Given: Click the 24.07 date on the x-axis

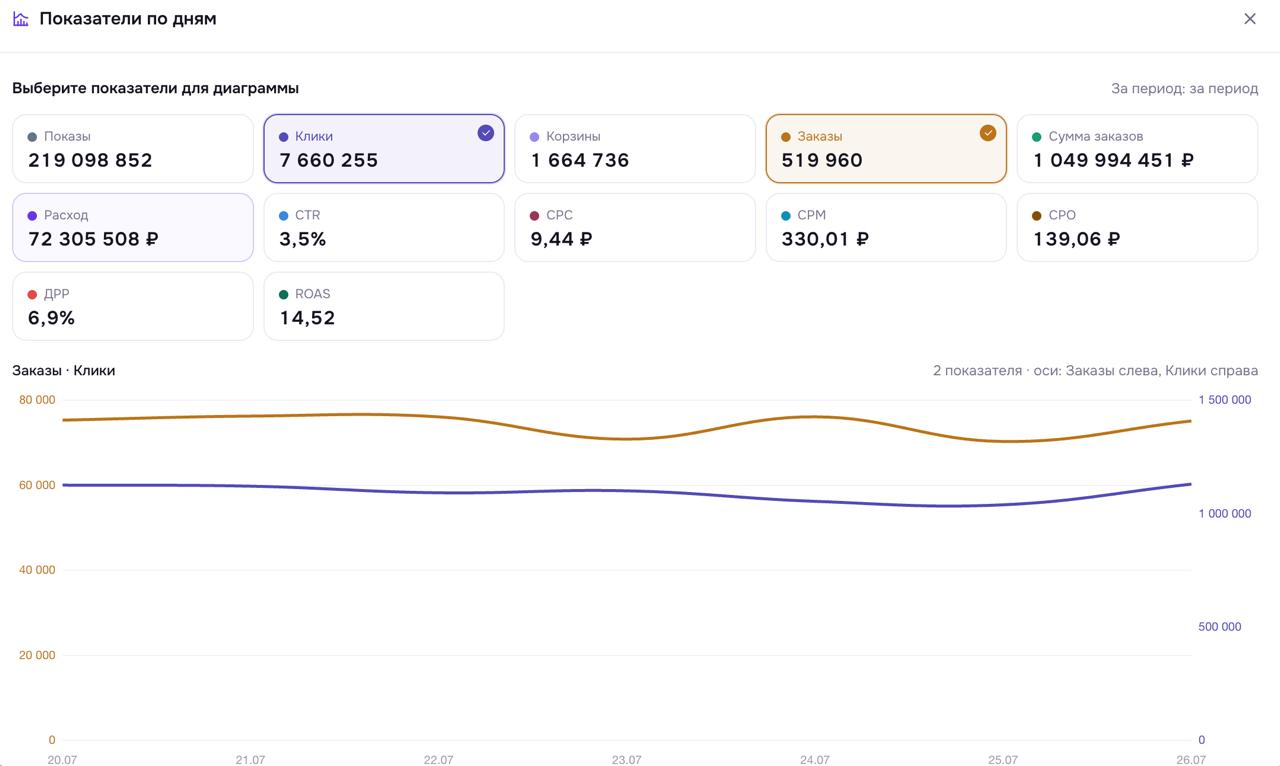Looking at the screenshot, I should [x=815, y=760].
